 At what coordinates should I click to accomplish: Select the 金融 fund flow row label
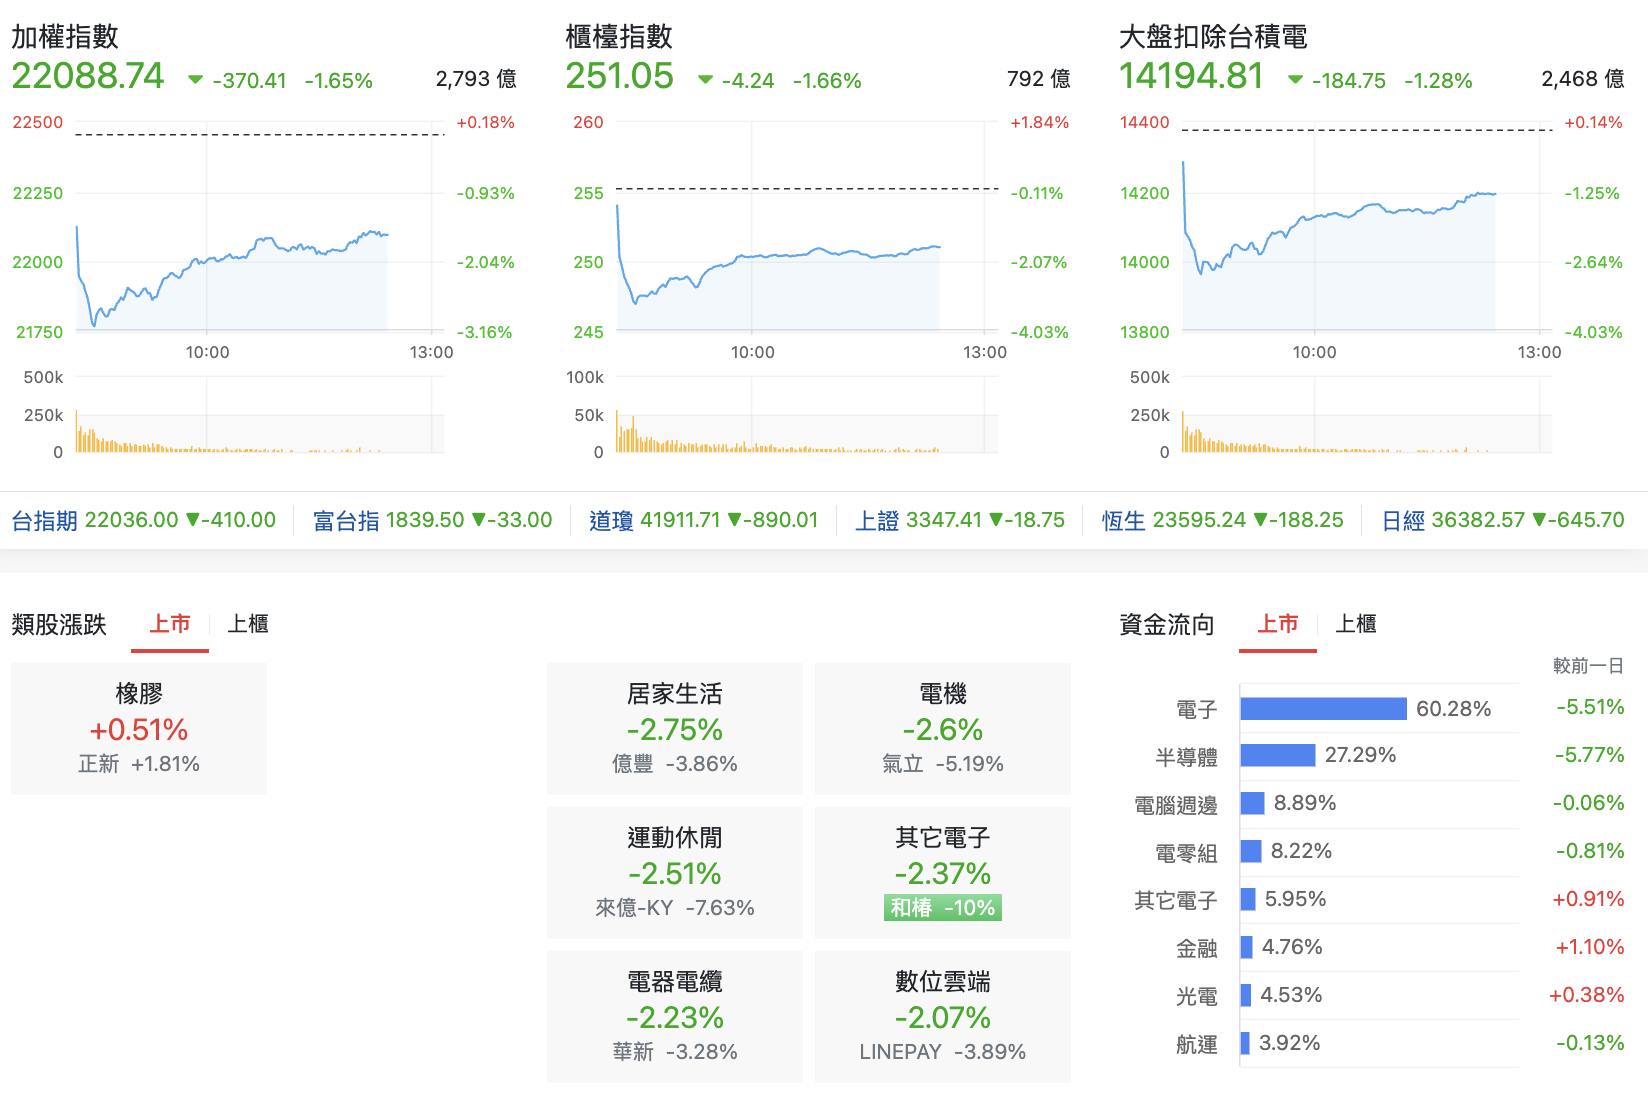1197,949
